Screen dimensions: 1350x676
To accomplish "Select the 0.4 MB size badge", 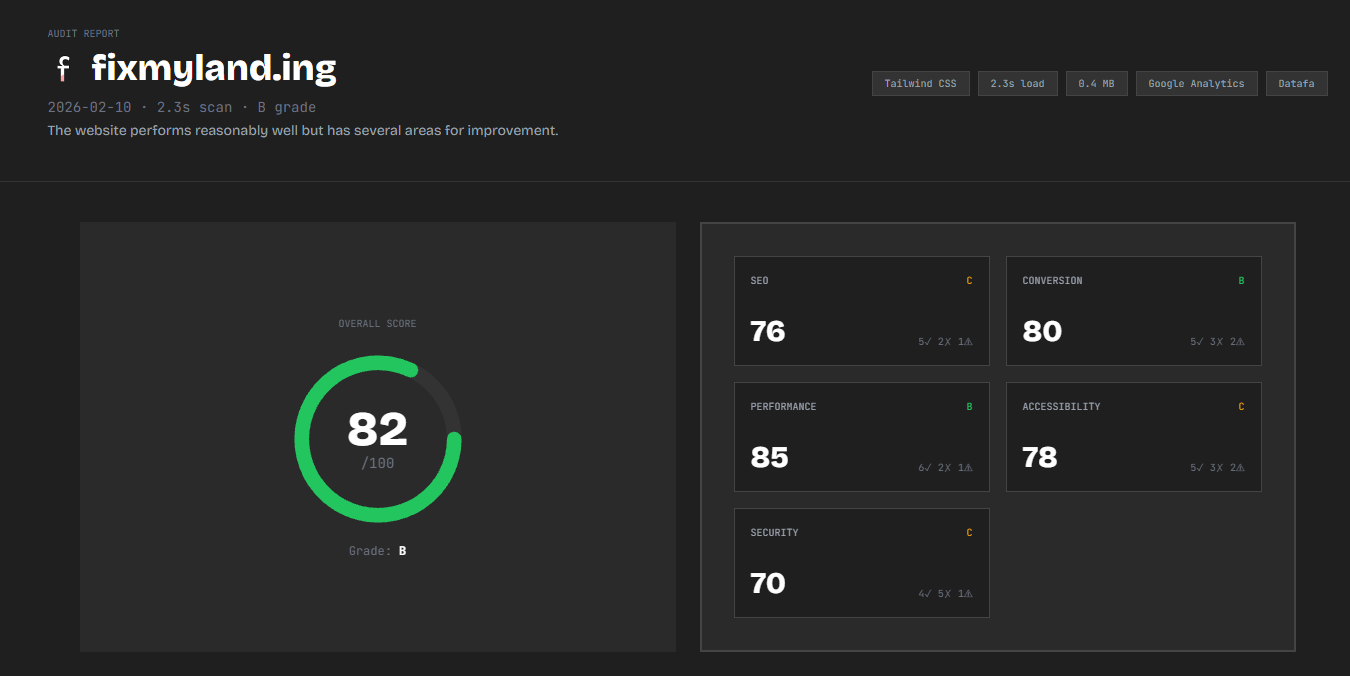I will click(1096, 84).
